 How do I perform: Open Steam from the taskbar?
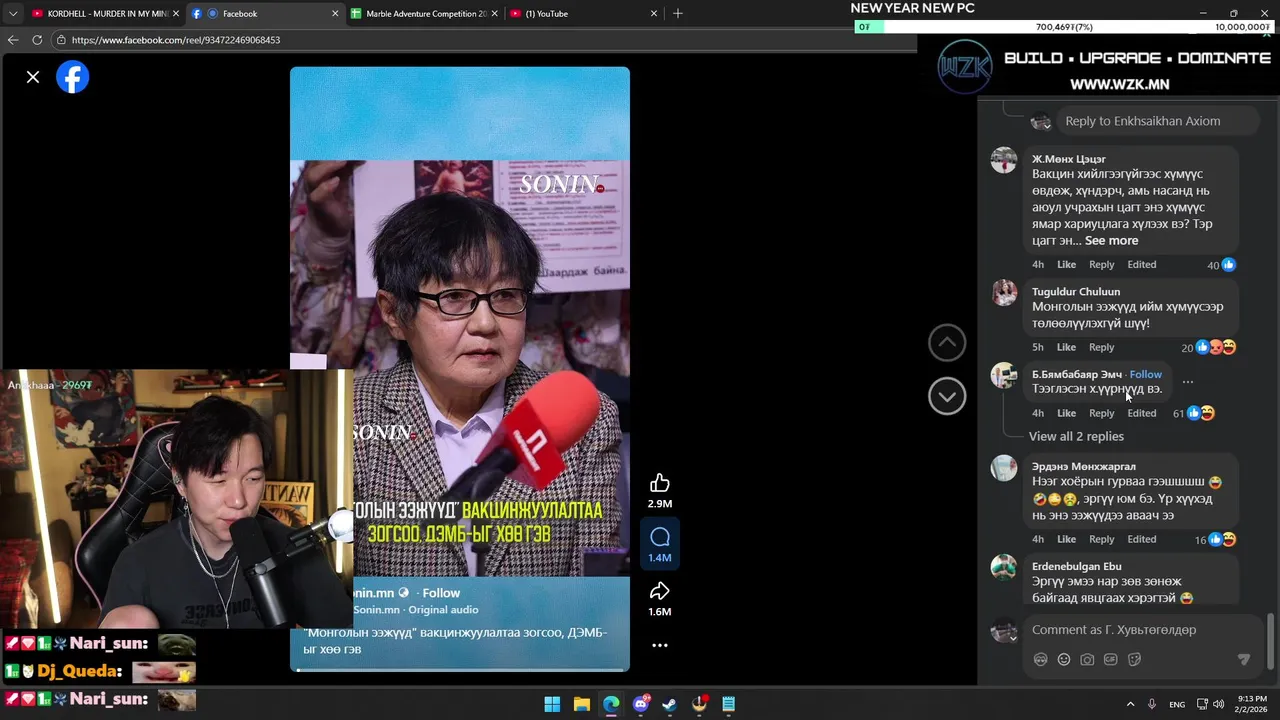click(670, 704)
